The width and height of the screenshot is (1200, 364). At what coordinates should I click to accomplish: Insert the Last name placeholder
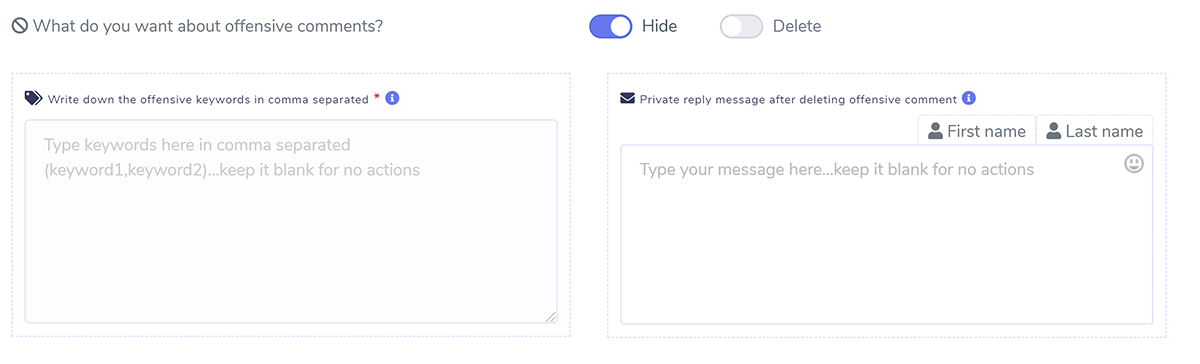1095,131
